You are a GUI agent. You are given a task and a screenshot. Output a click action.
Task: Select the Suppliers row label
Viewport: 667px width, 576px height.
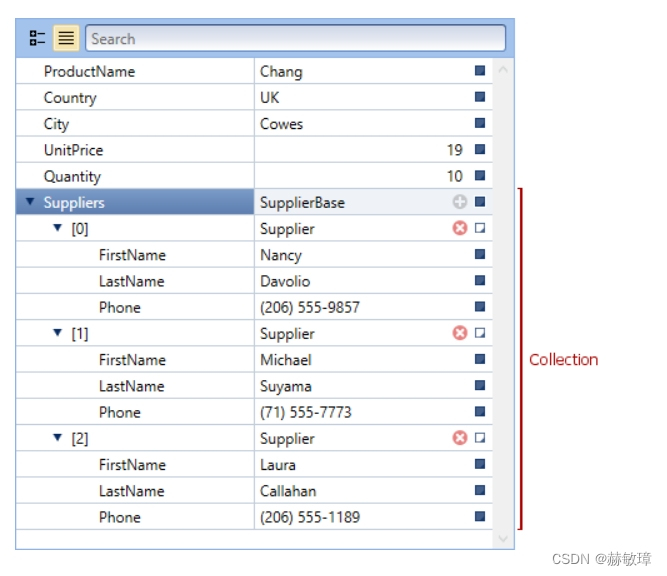coord(74,202)
